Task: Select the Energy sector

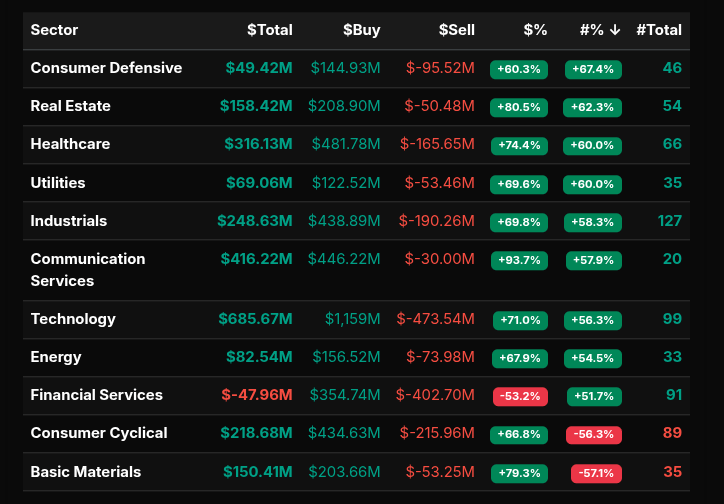Action: [x=56, y=357]
